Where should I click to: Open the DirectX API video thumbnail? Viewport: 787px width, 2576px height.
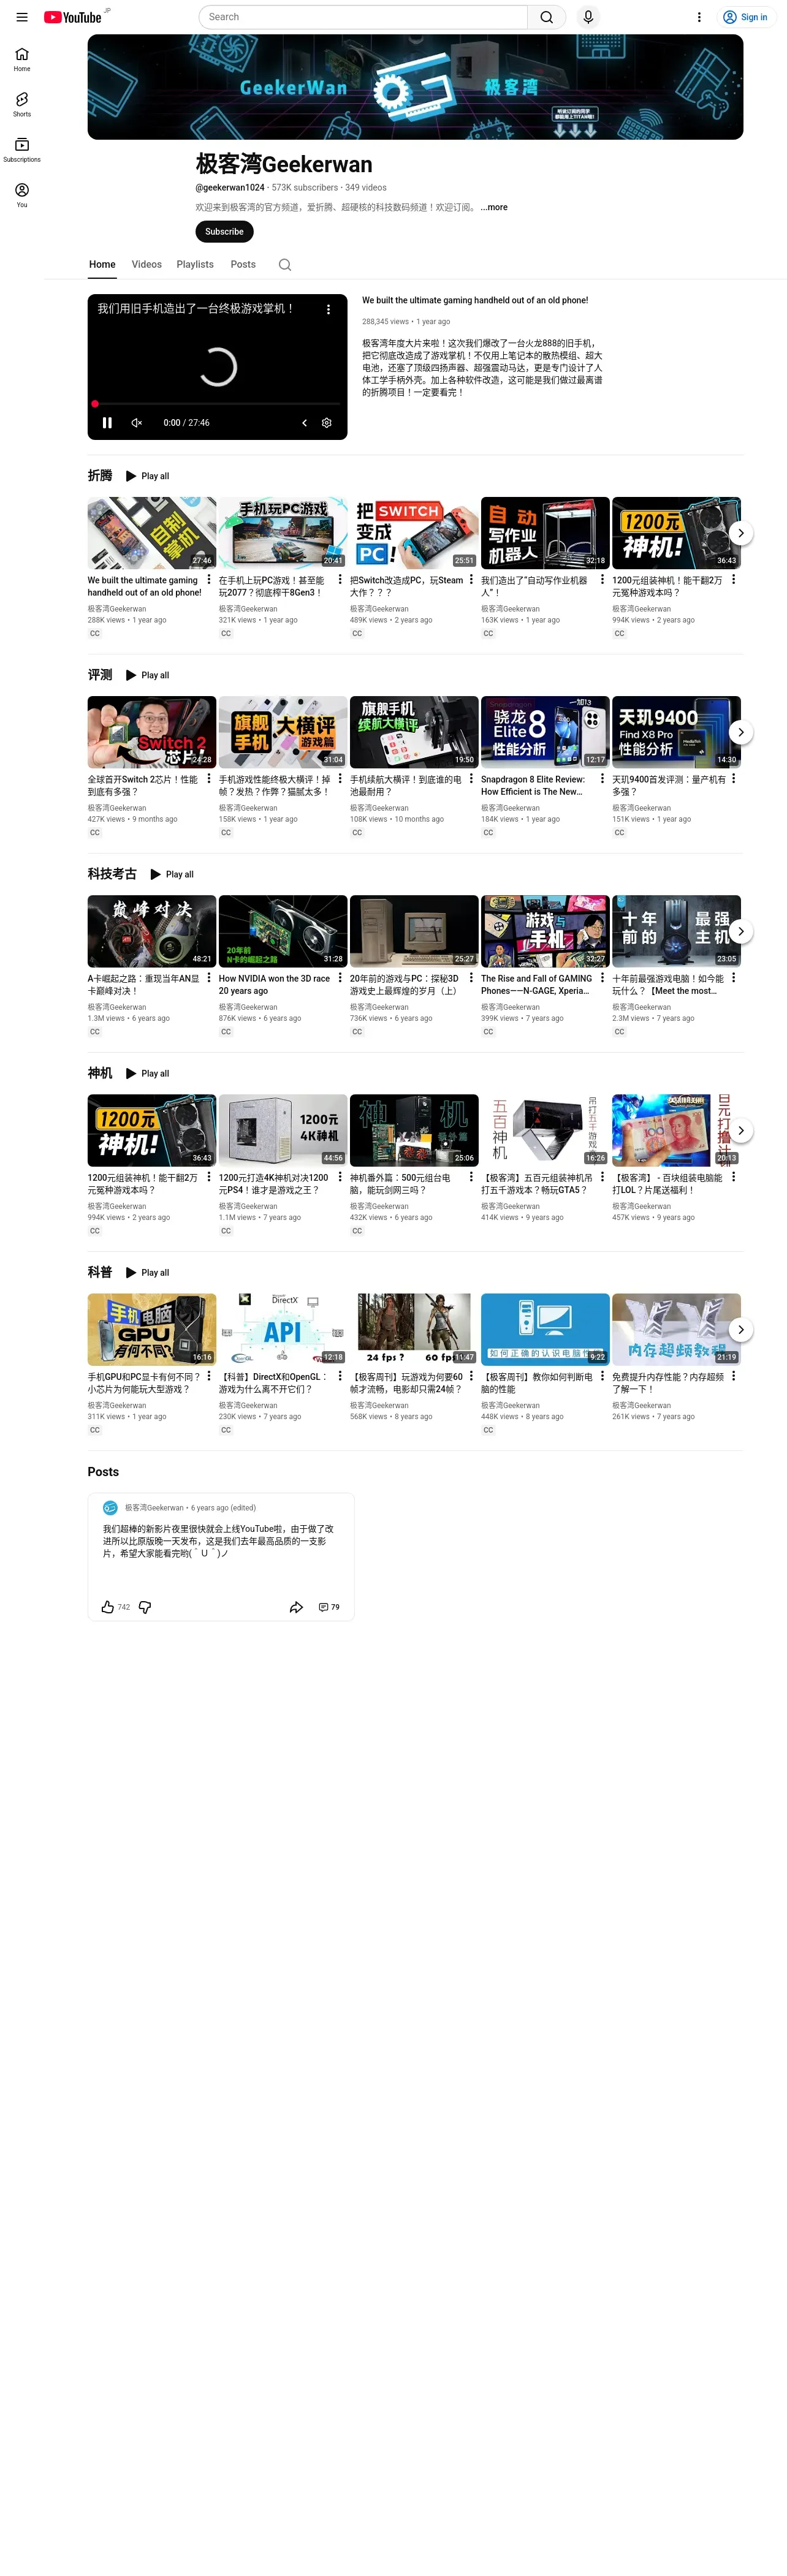coord(283,1329)
